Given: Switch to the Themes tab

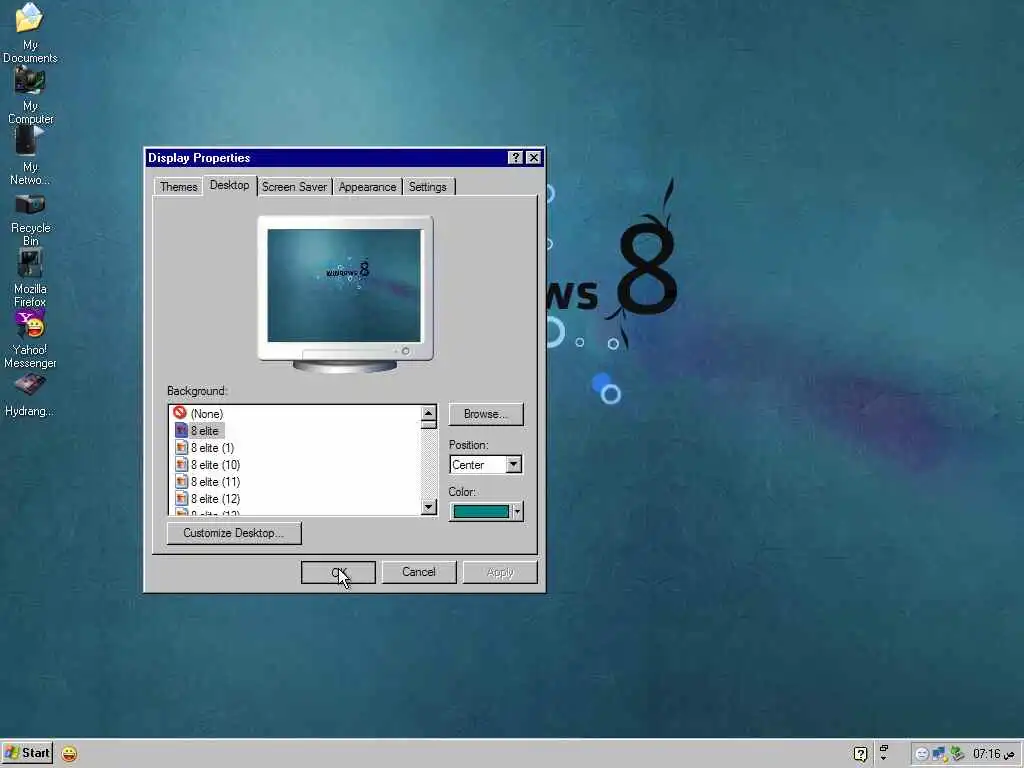Looking at the screenshot, I should [178, 187].
